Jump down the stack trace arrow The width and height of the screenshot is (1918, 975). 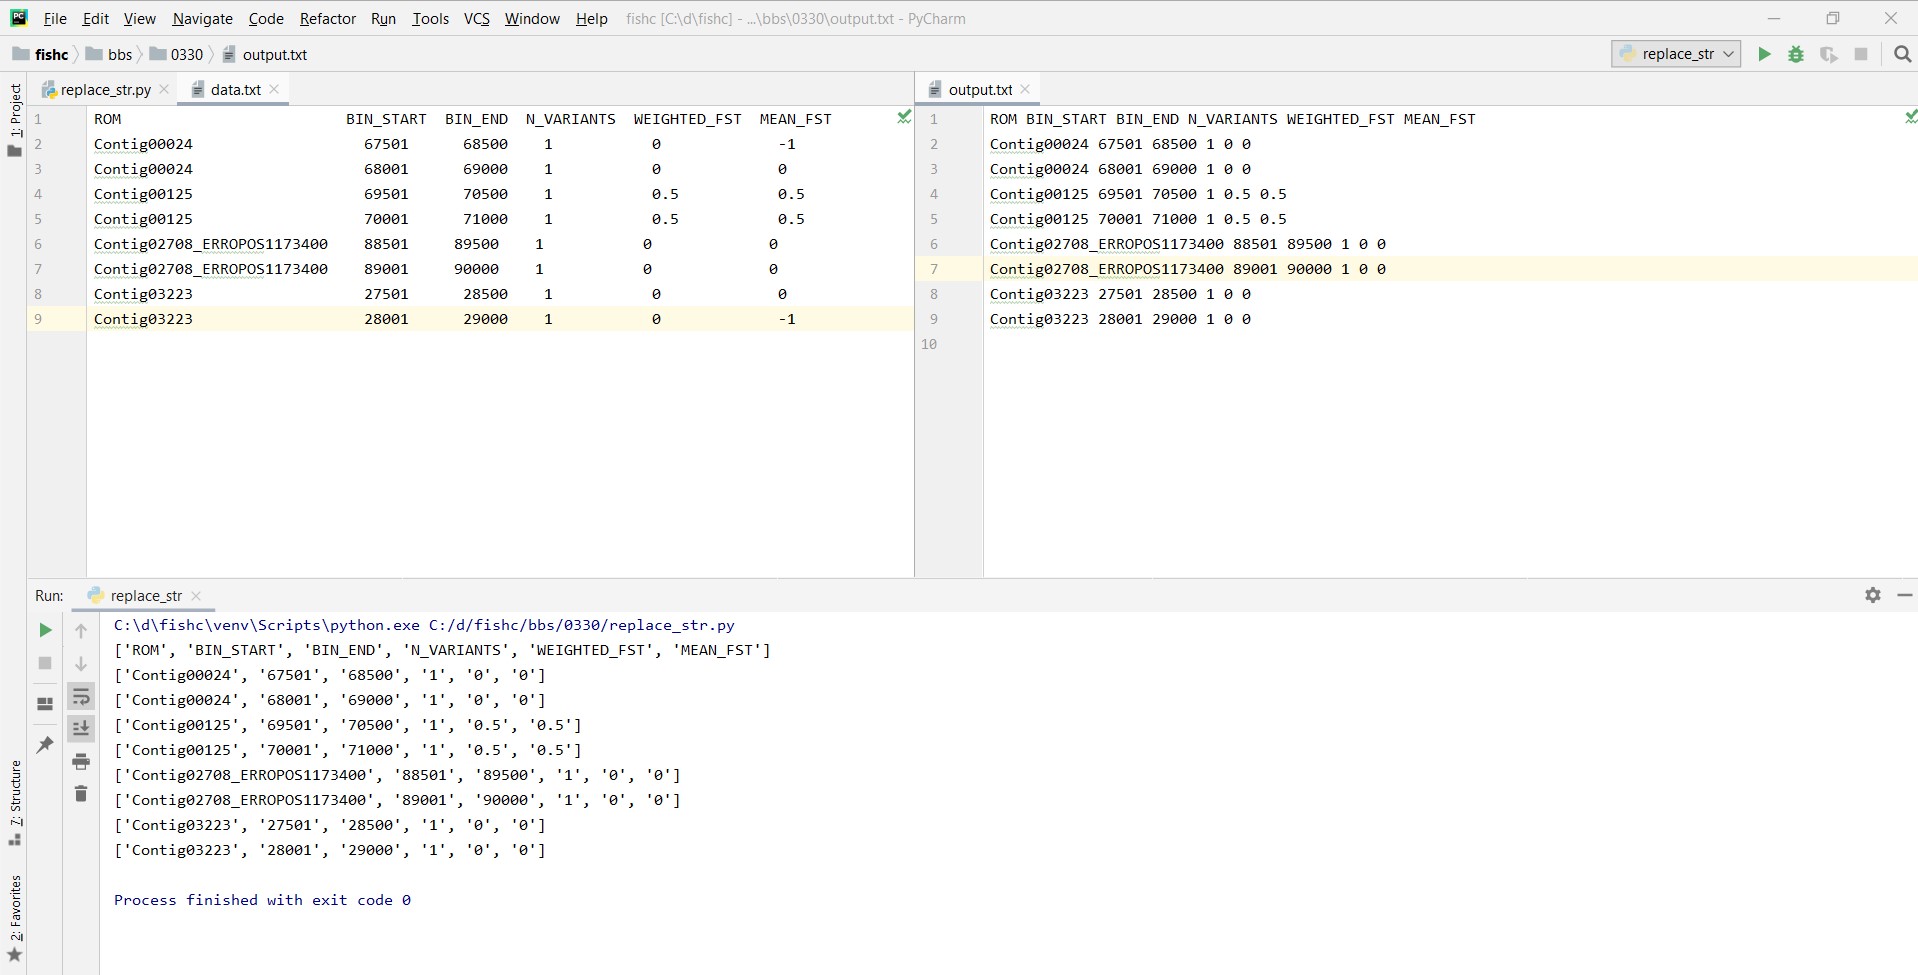point(81,663)
